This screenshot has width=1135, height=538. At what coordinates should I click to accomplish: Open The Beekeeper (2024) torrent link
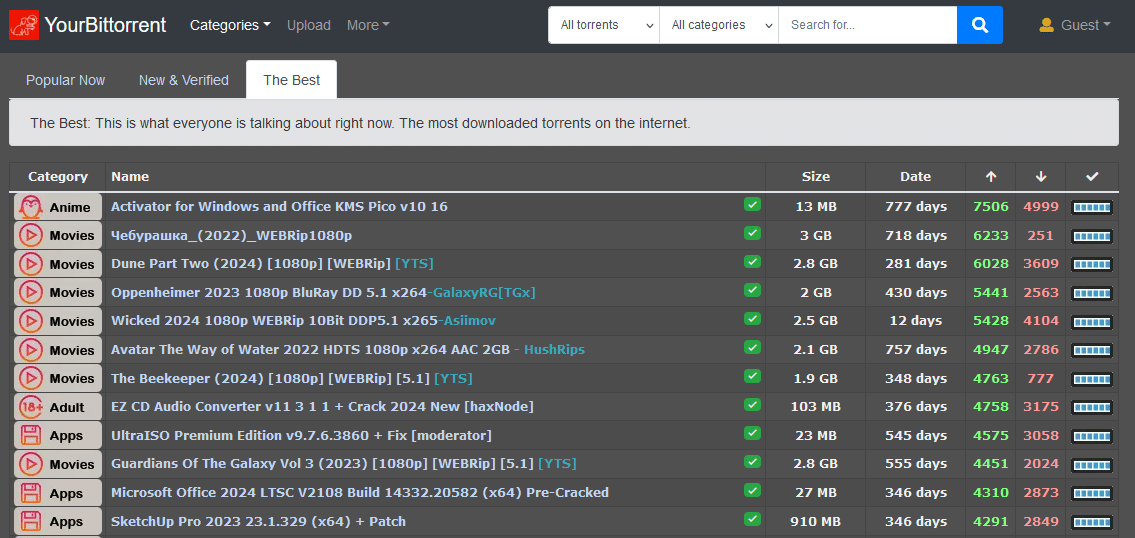click(292, 378)
